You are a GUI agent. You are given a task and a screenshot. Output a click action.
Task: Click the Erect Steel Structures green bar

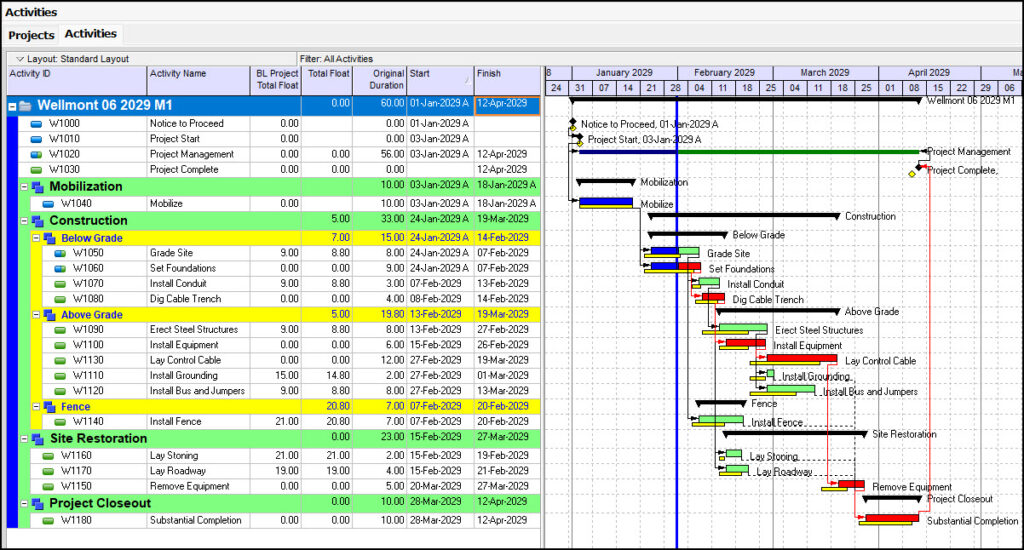click(x=743, y=328)
